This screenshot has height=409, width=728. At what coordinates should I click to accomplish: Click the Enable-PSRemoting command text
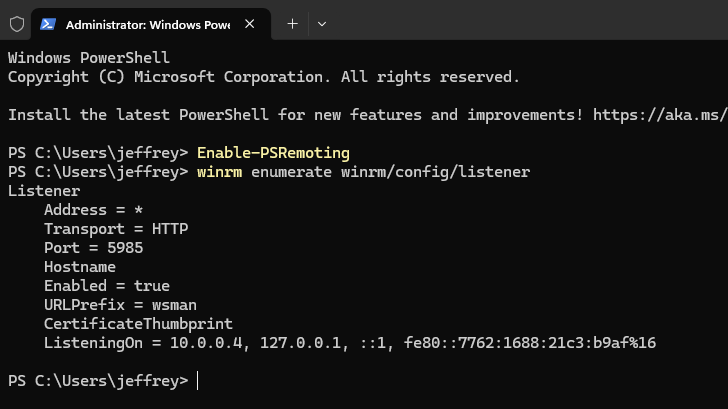click(273, 153)
